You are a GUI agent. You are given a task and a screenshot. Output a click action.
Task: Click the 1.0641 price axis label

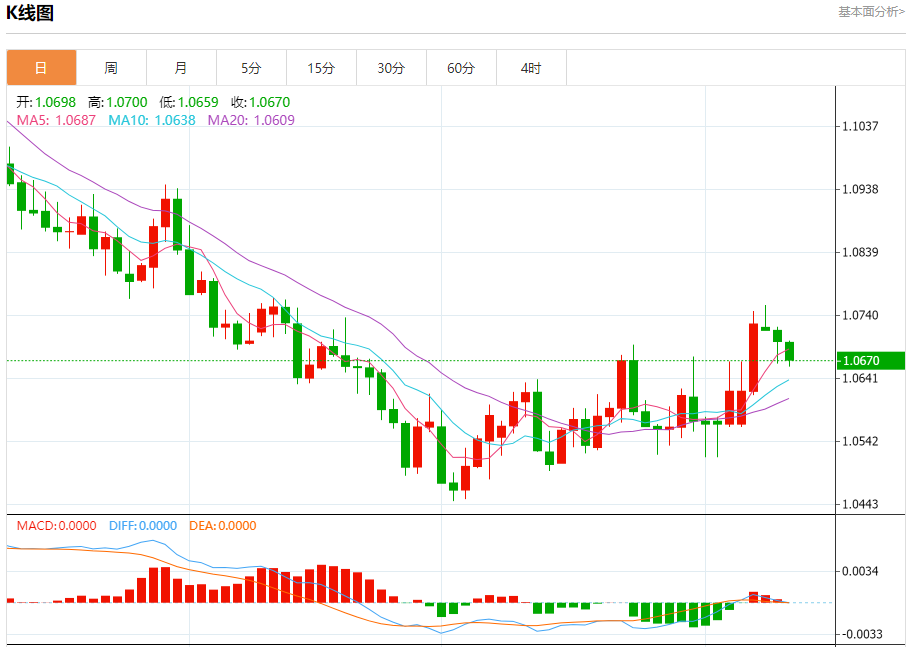[861, 378]
